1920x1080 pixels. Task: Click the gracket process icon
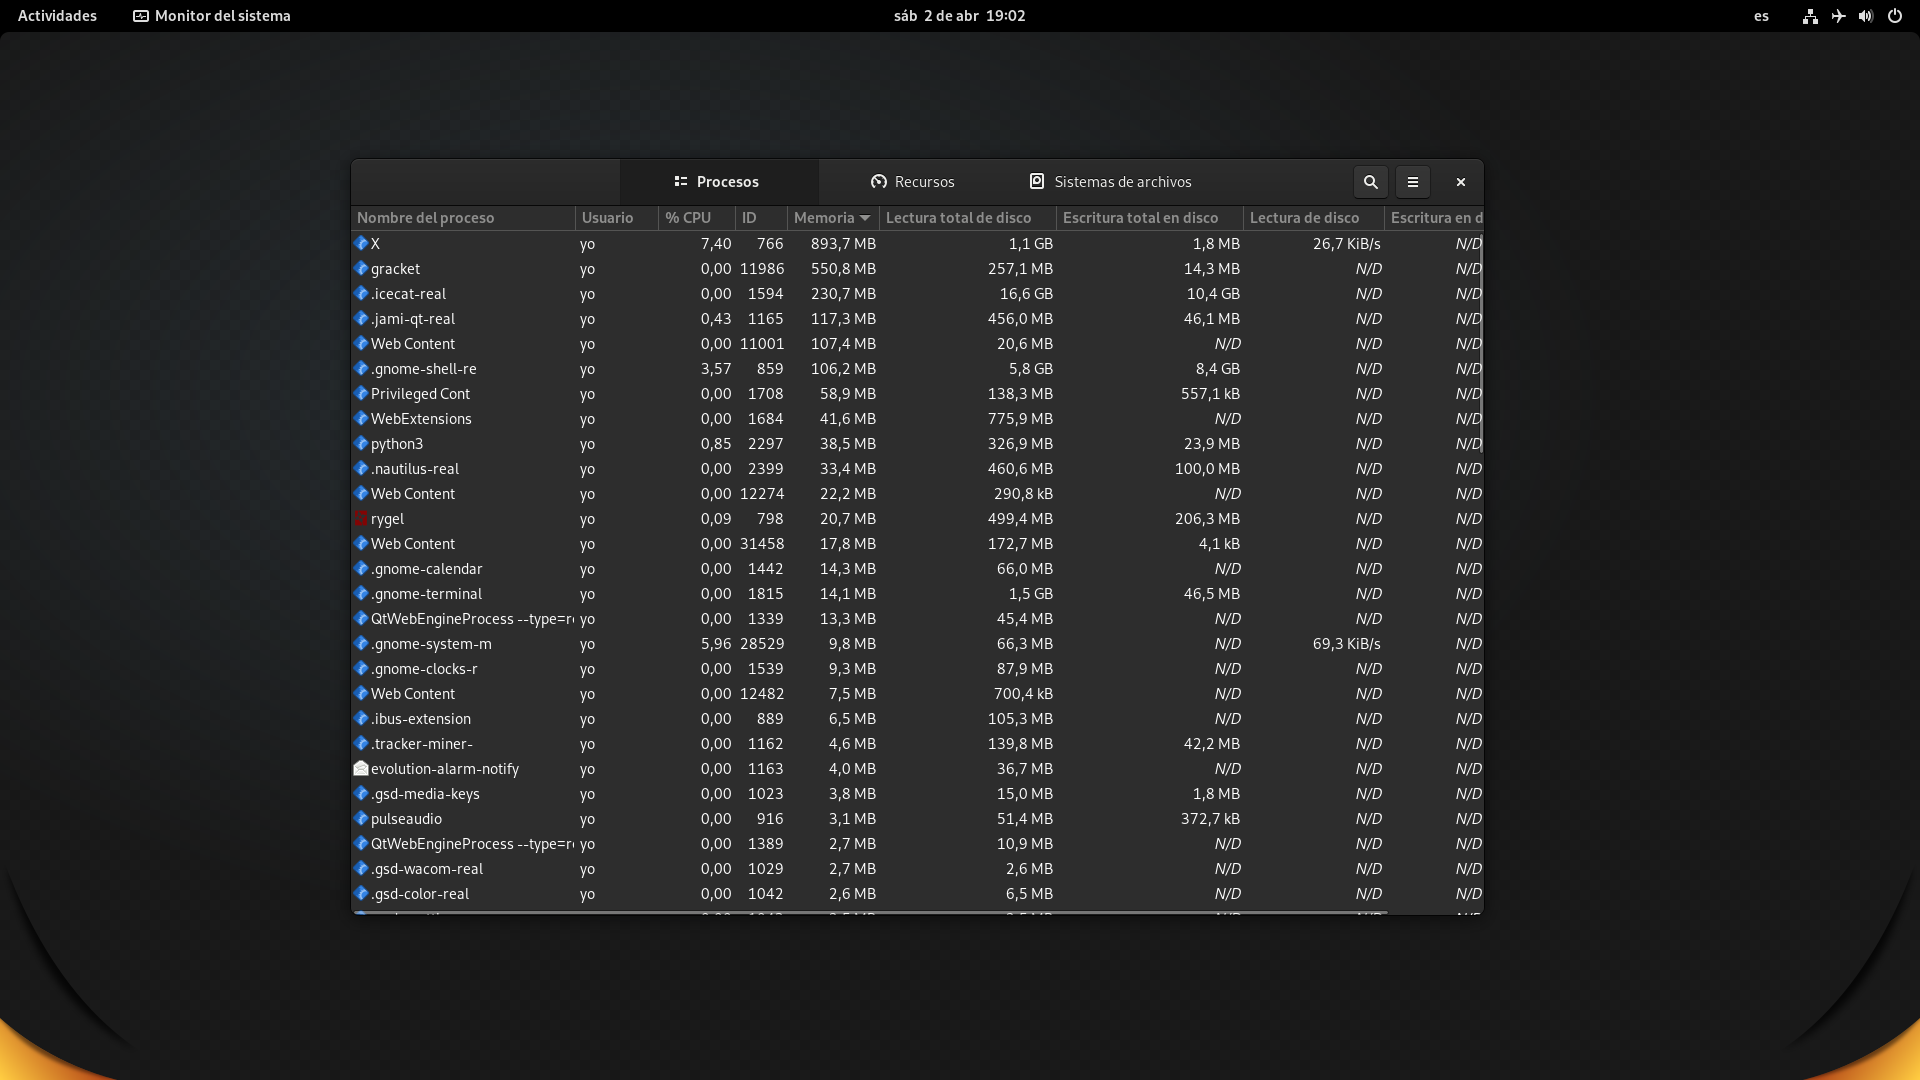[x=361, y=268]
